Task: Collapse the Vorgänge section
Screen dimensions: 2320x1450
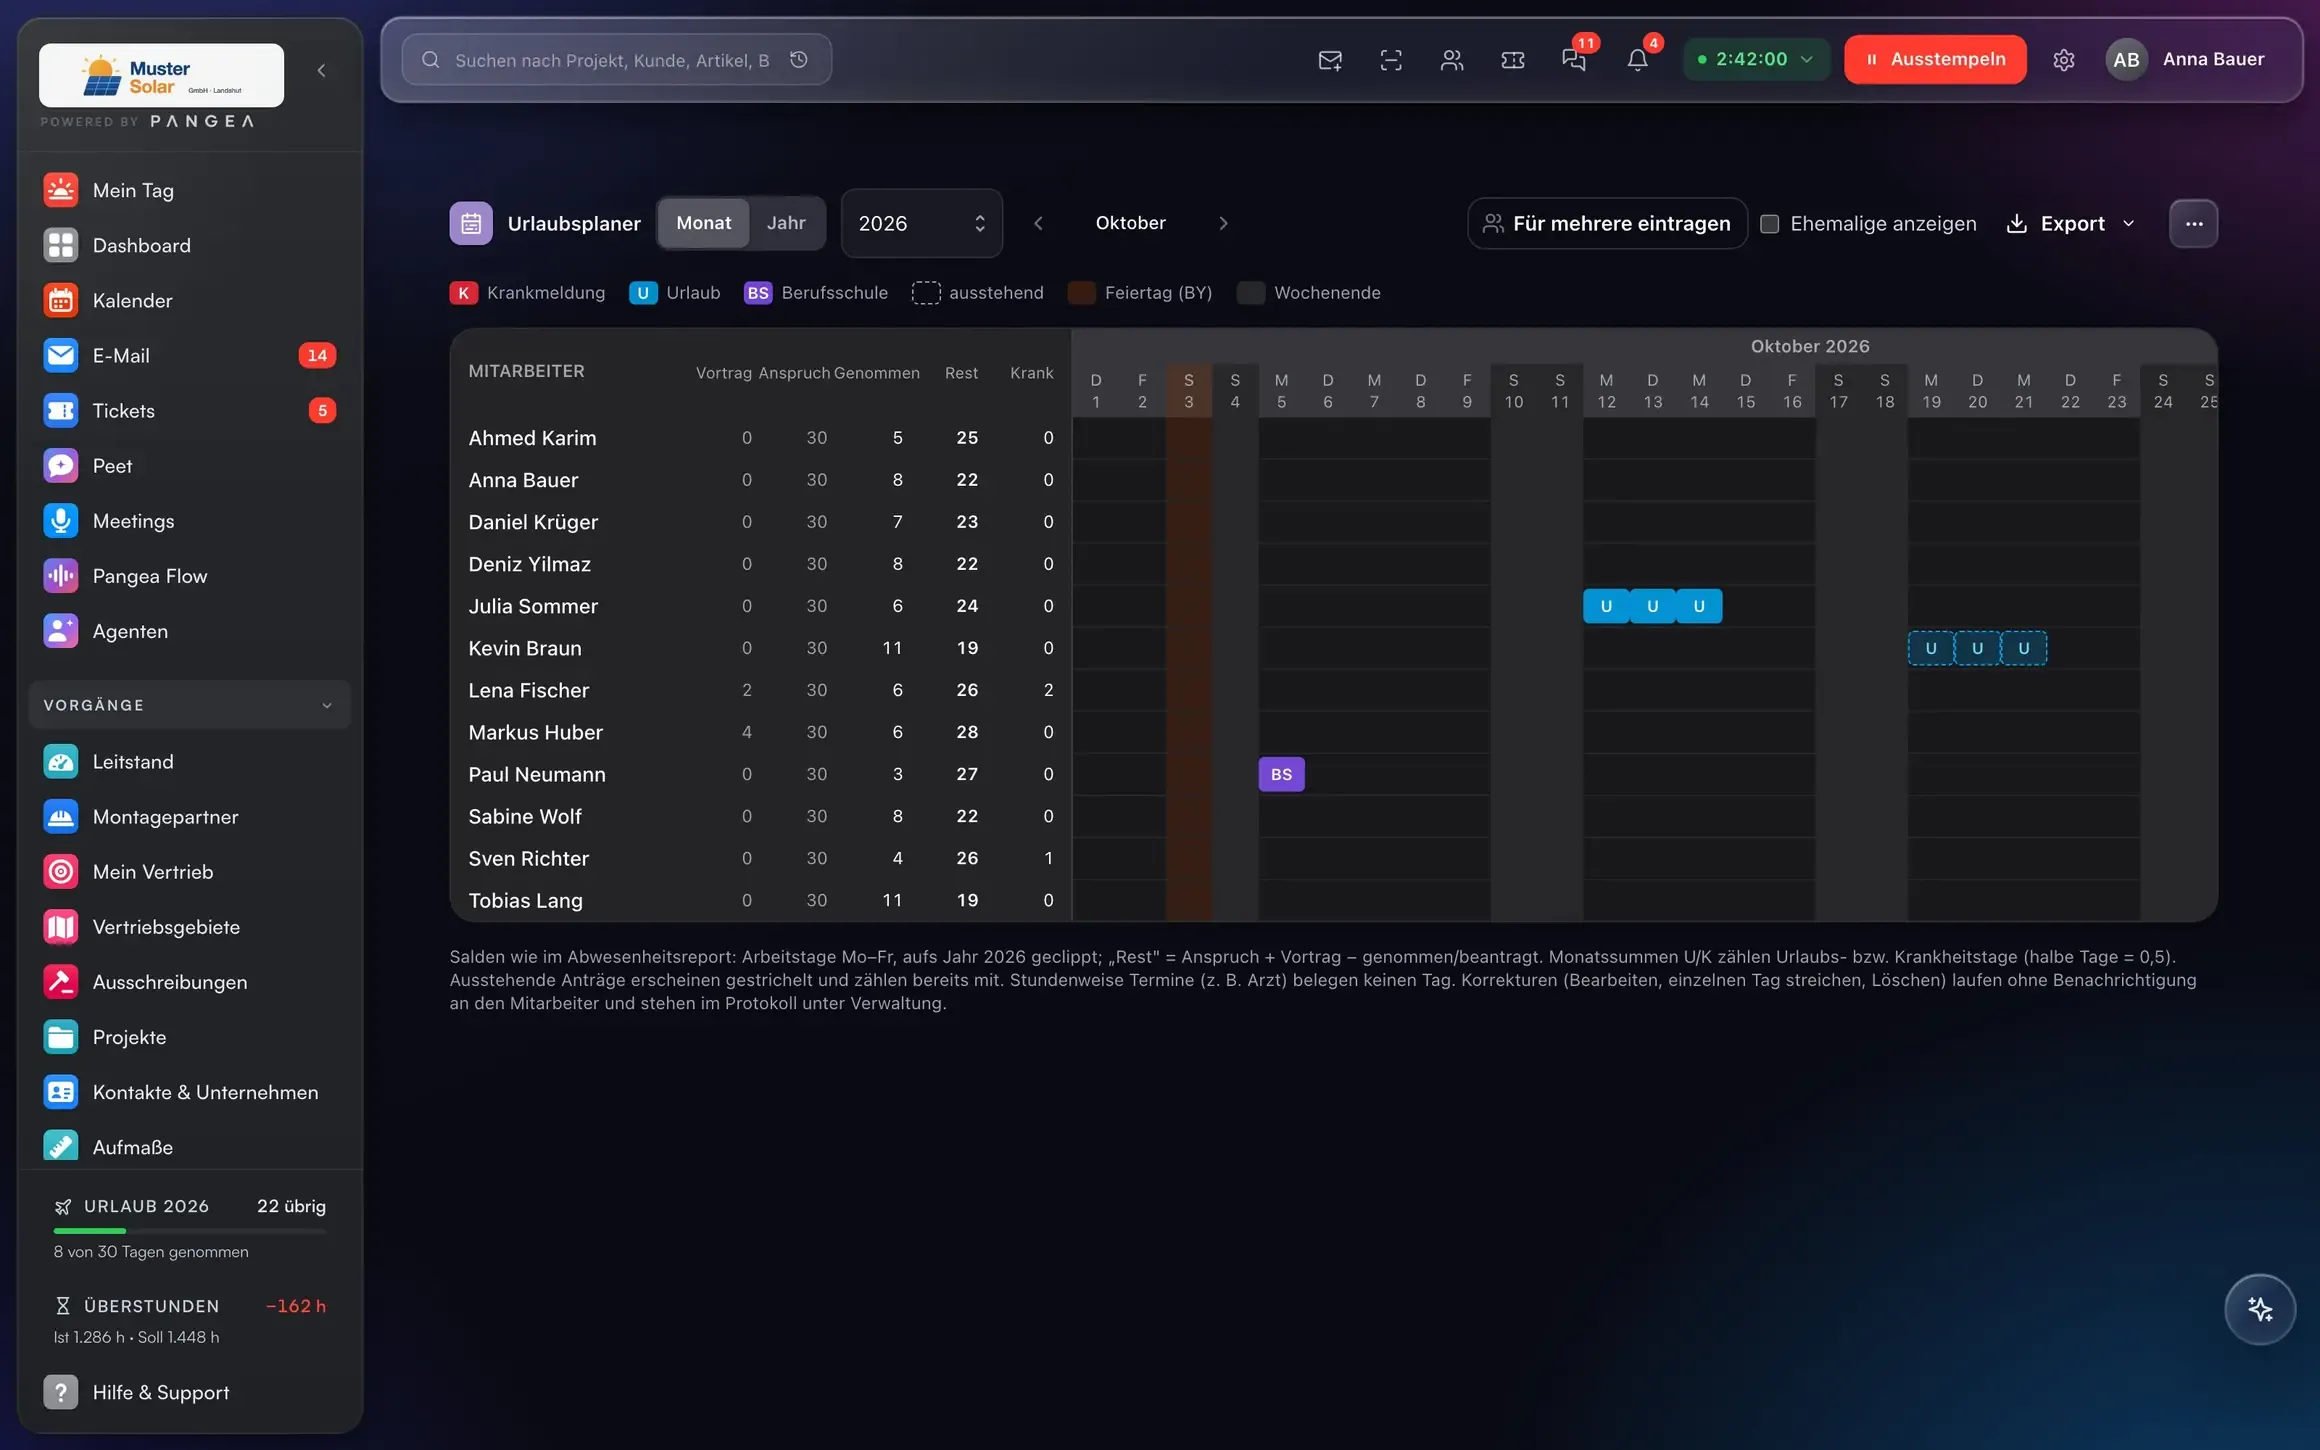Action: point(190,705)
